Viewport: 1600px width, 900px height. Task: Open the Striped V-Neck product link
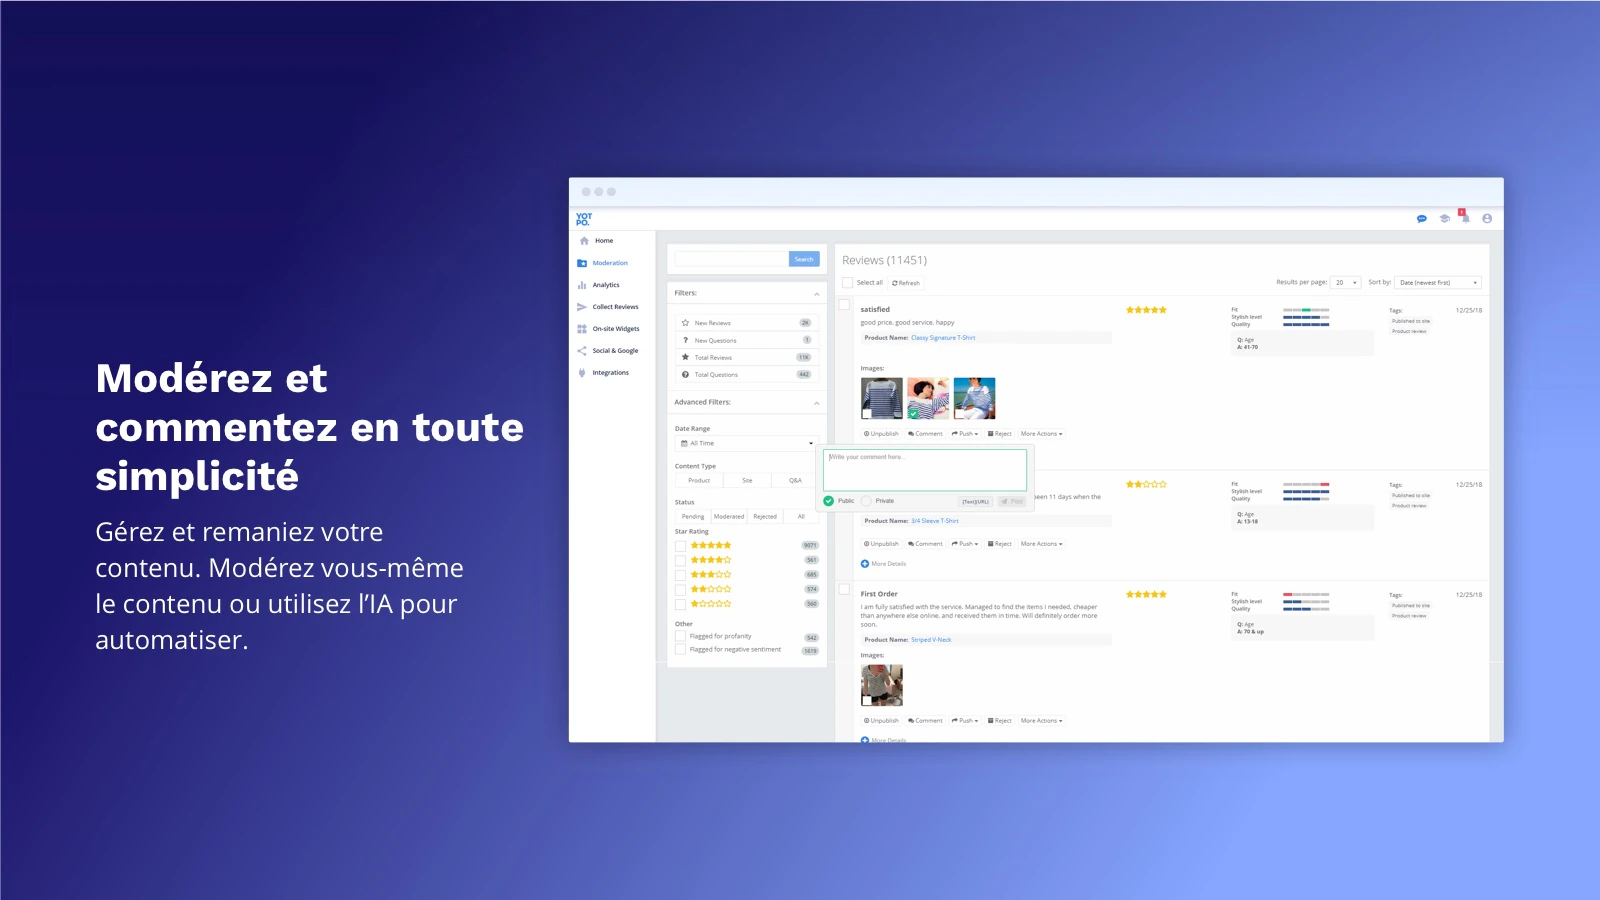(931, 640)
